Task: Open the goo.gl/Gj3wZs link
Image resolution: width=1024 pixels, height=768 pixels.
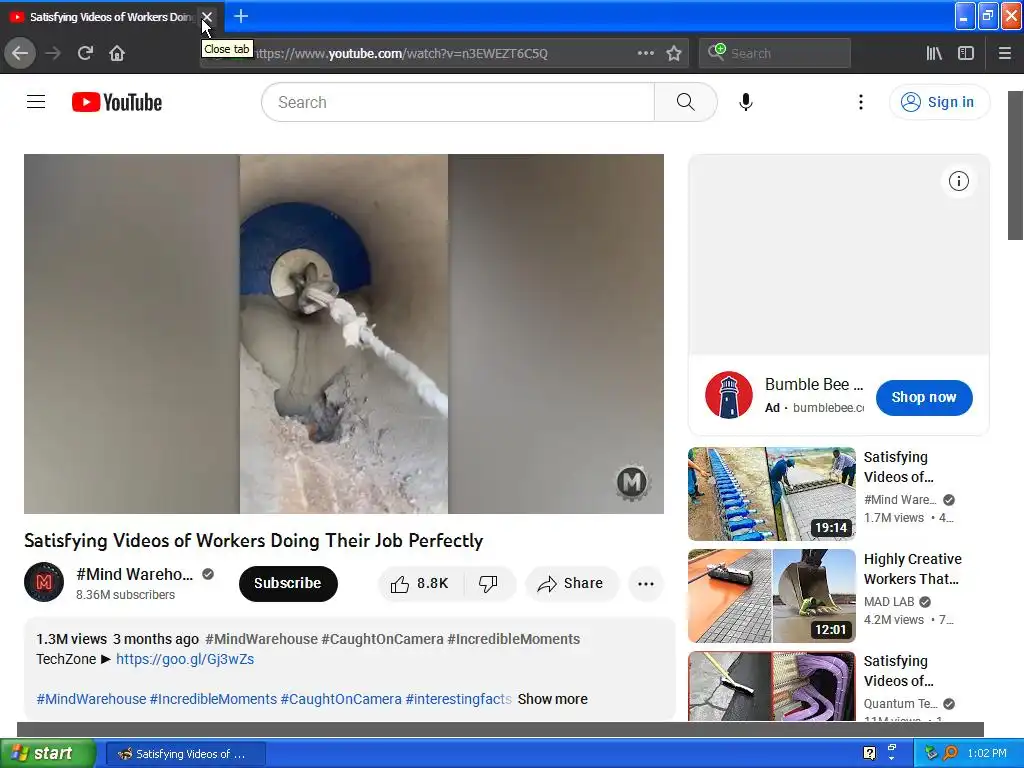Action: click(x=185, y=659)
